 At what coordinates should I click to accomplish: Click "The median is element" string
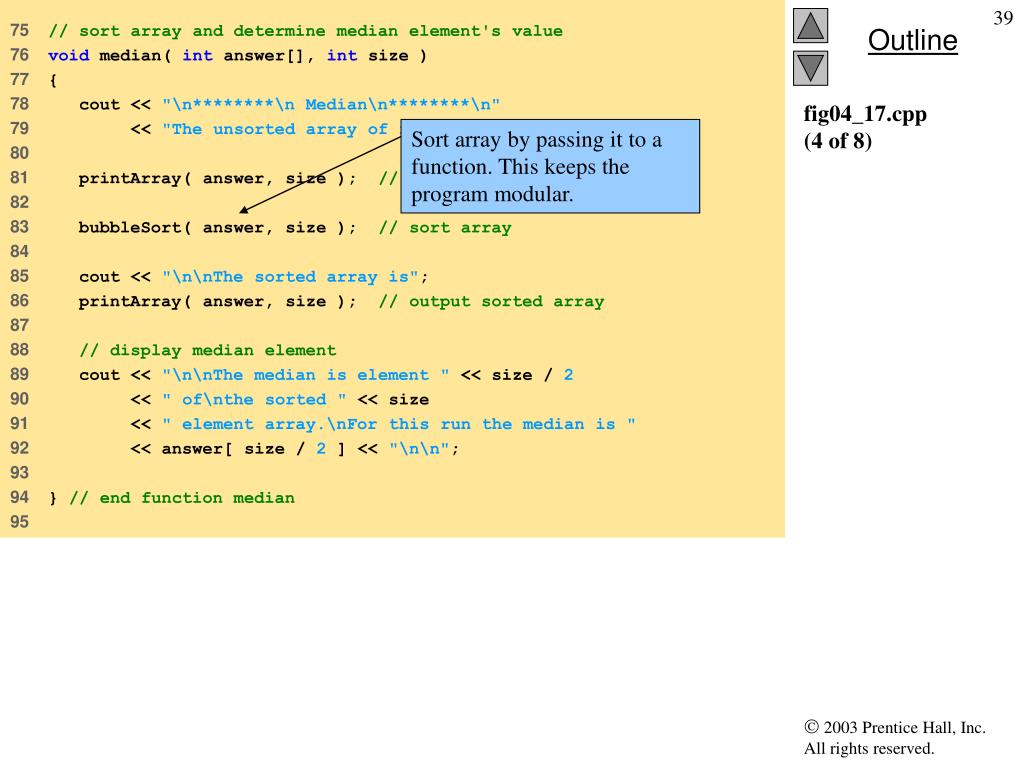coord(306,375)
